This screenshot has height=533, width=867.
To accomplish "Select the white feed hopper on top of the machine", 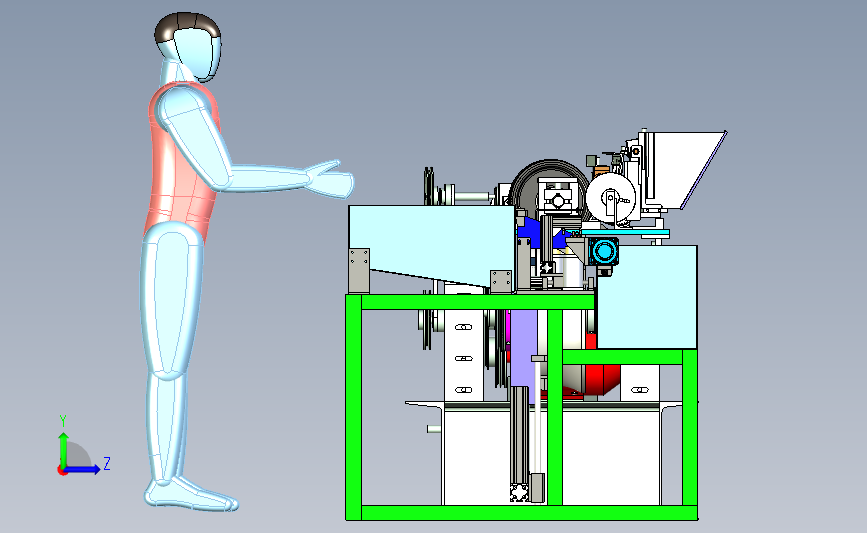I will (685, 169).
